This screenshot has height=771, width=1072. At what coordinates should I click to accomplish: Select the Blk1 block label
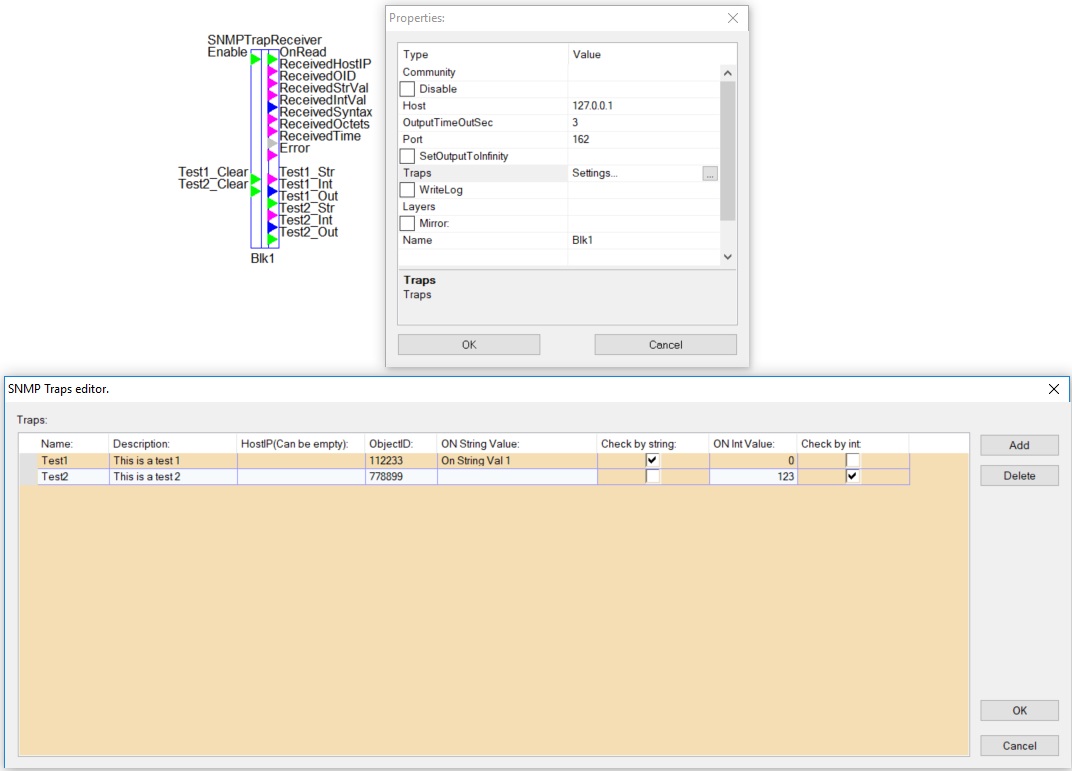coord(263,258)
